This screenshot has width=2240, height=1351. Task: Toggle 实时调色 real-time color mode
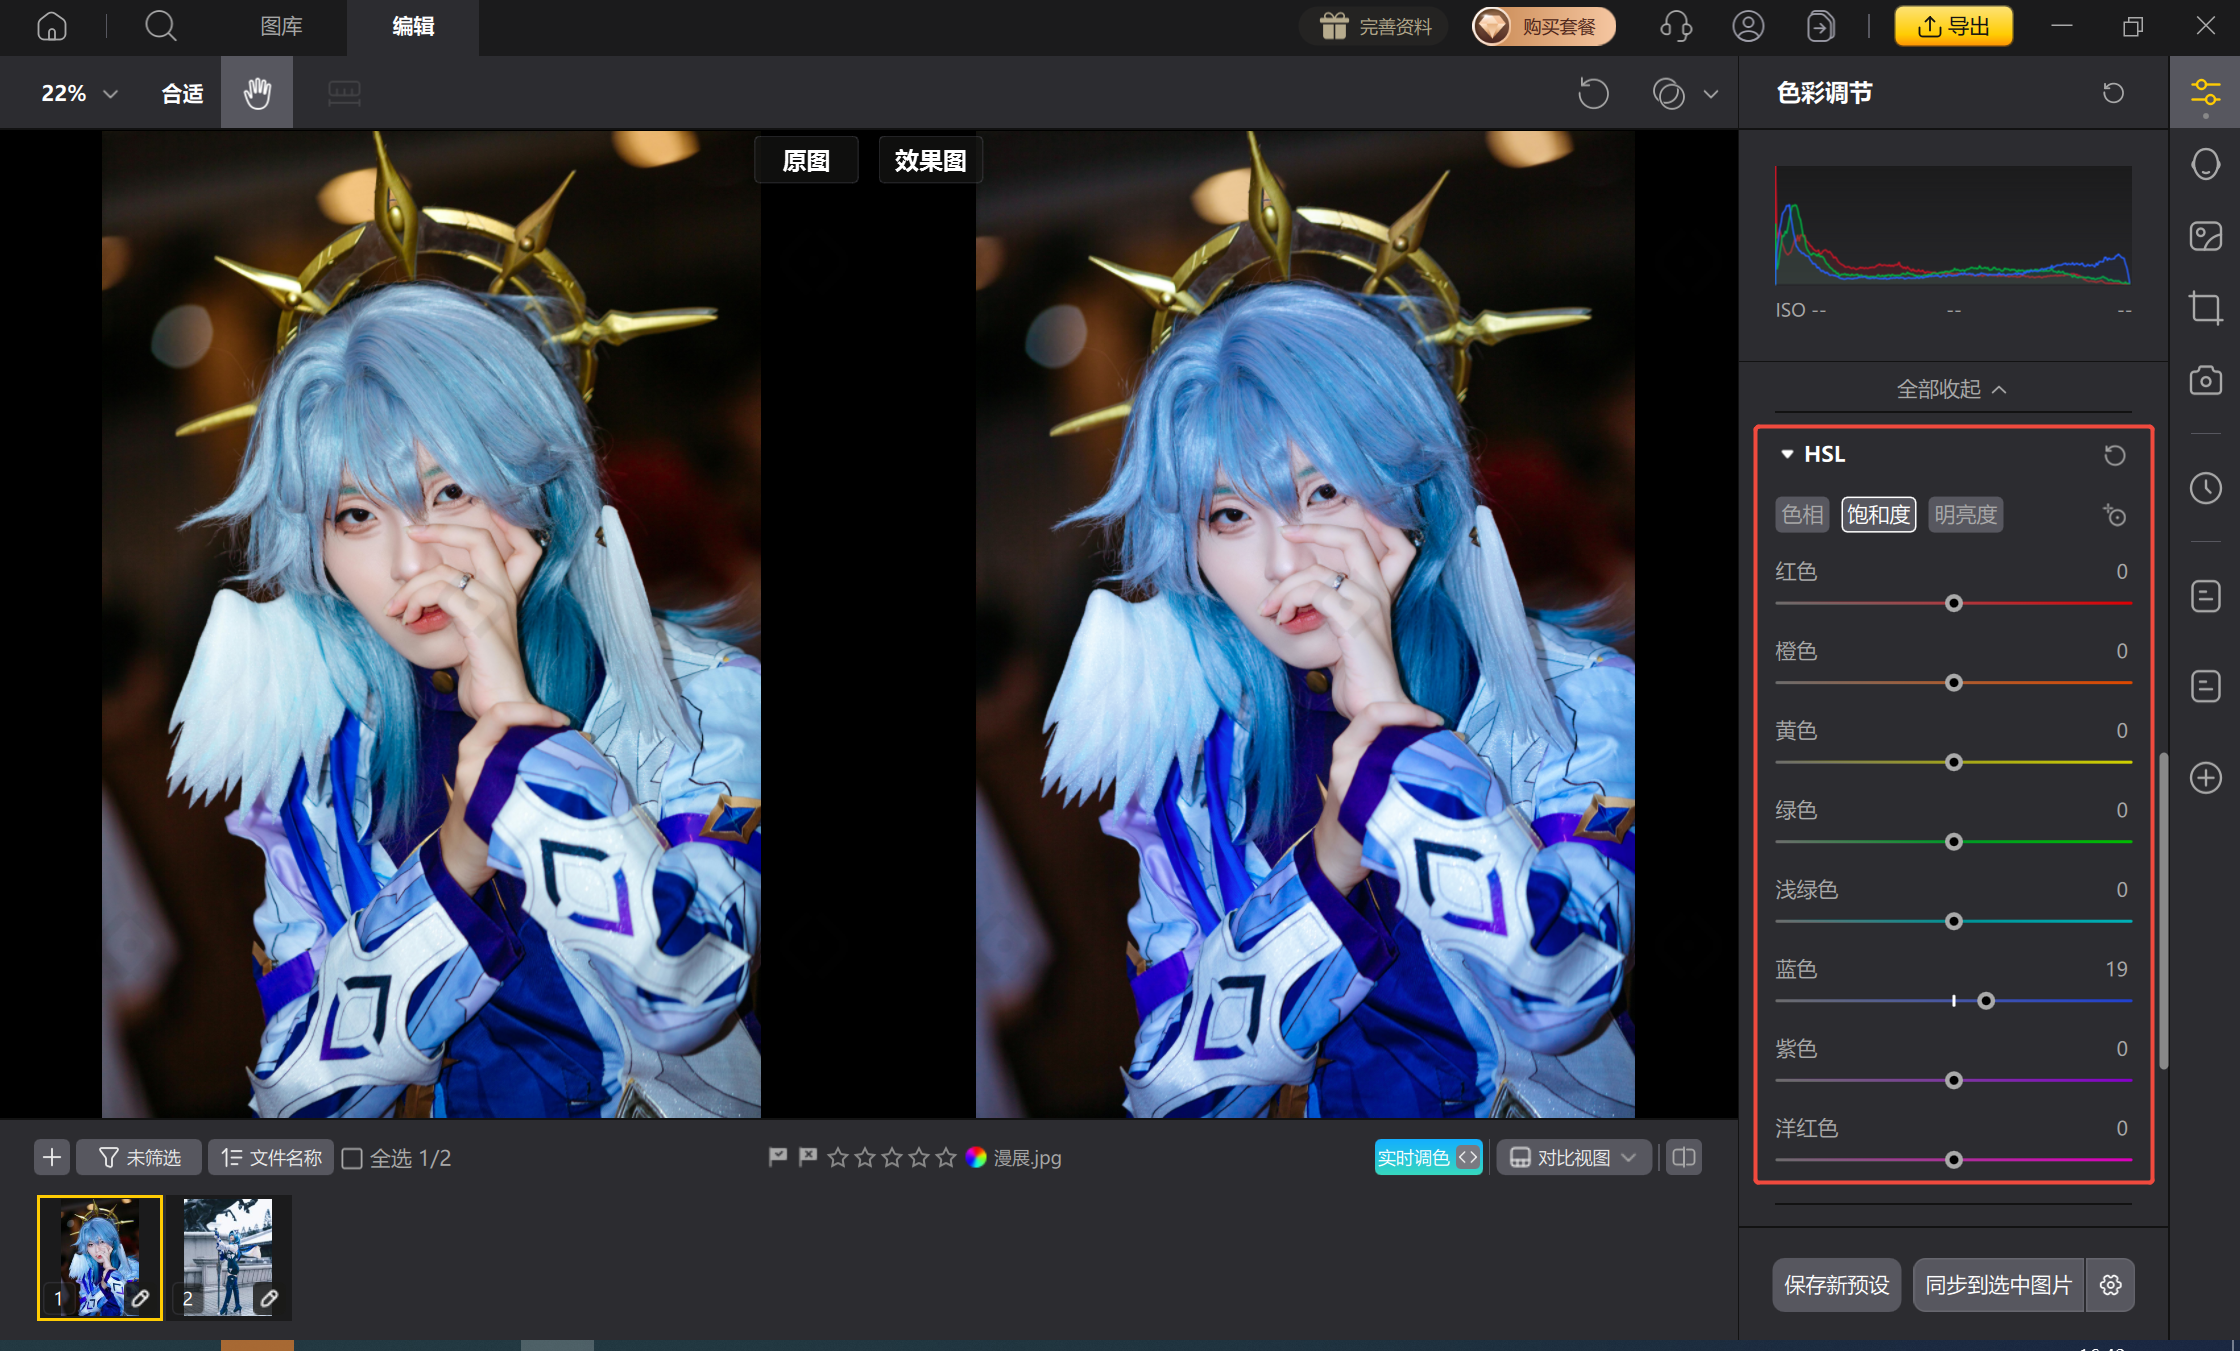click(1428, 1157)
